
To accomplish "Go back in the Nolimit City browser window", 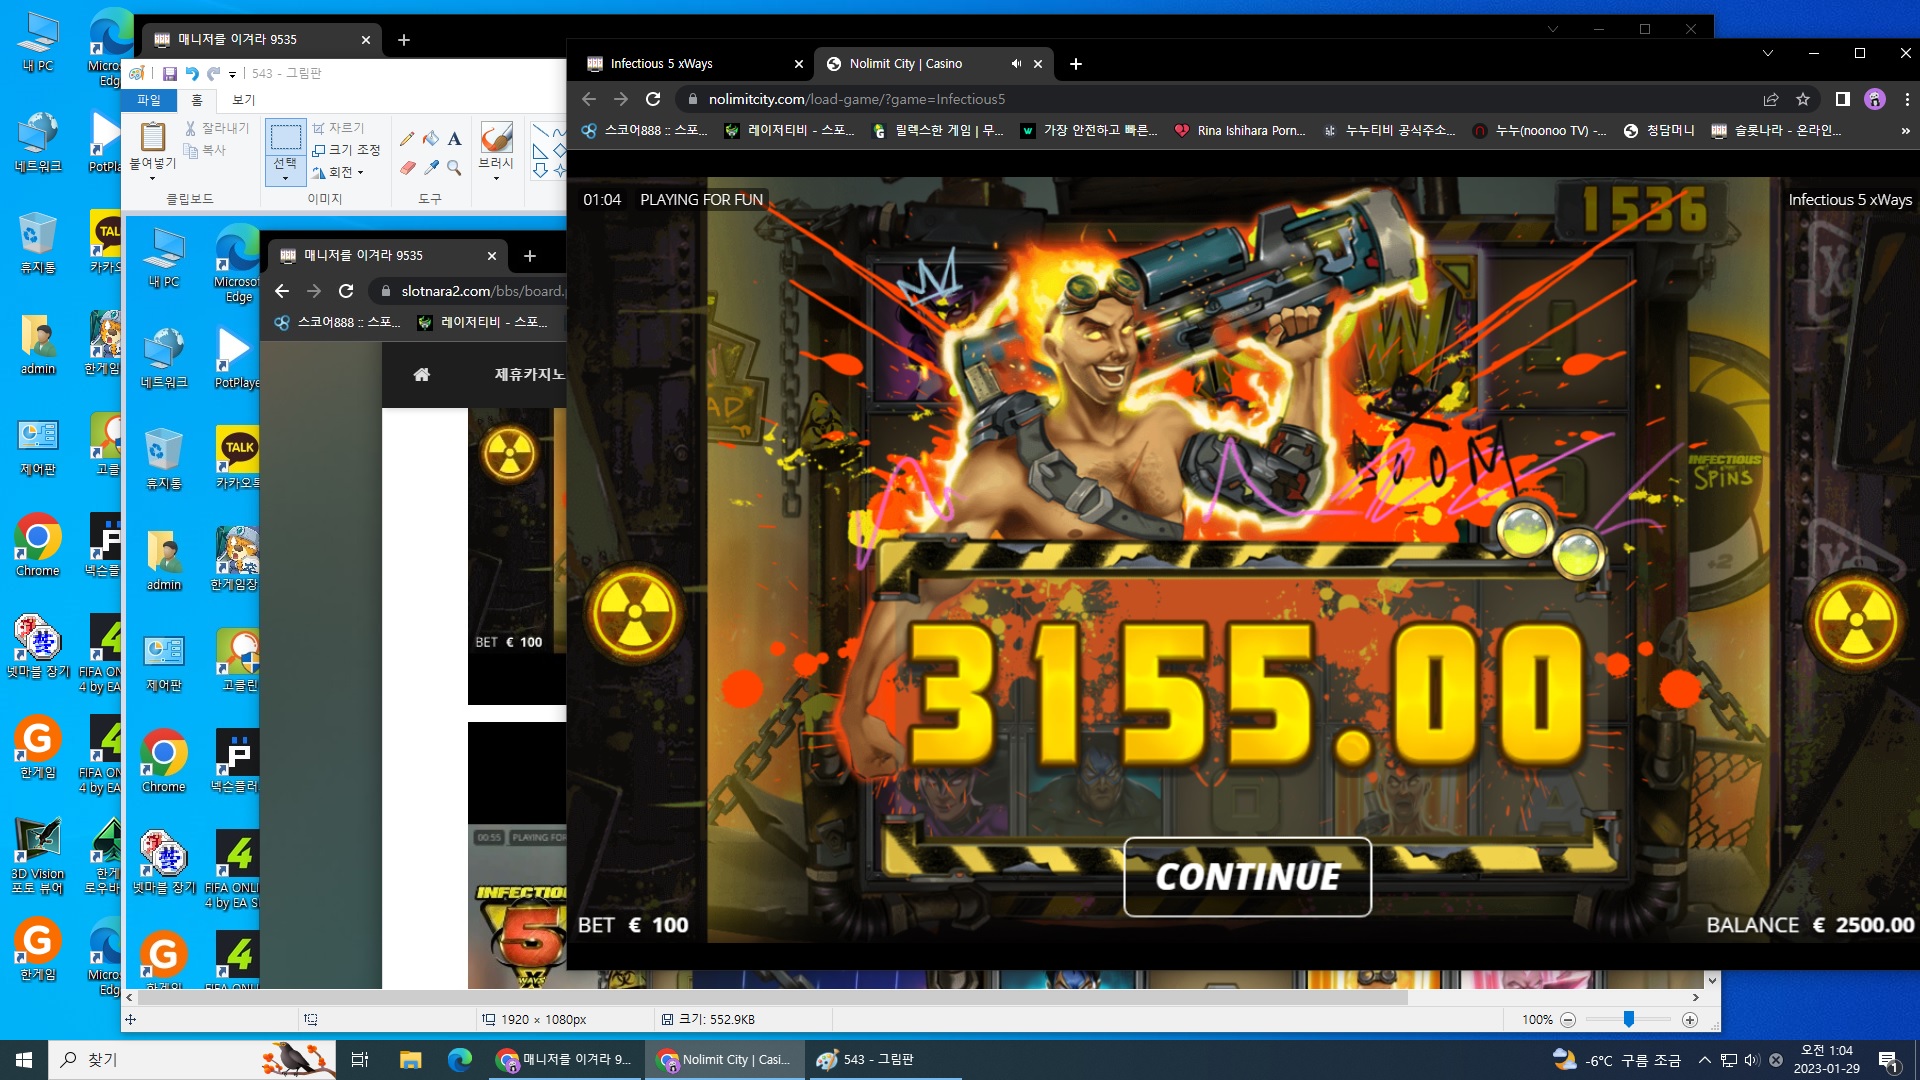I will click(x=589, y=99).
